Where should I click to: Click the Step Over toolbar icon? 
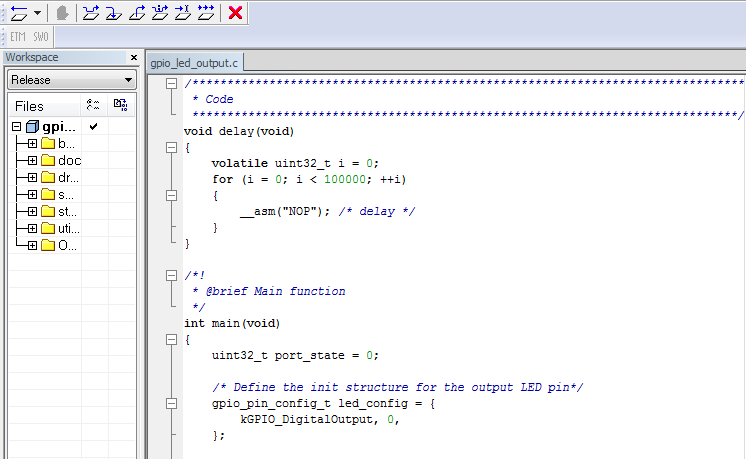(91, 13)
